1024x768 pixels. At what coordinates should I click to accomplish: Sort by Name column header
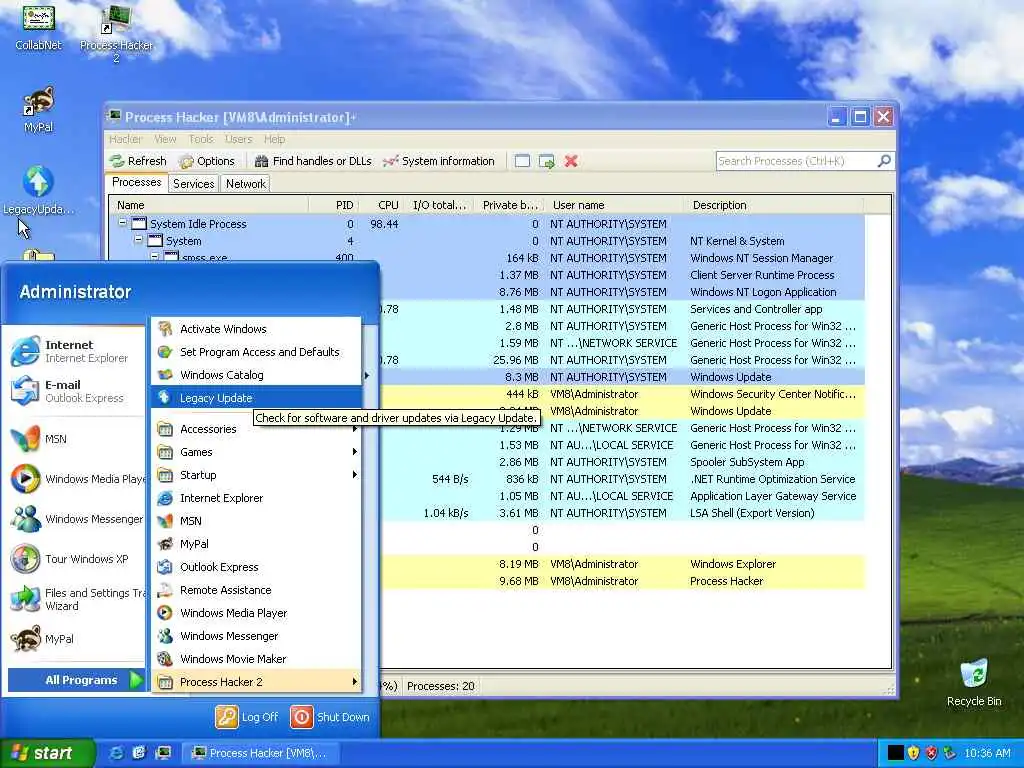tap(209, 205)
